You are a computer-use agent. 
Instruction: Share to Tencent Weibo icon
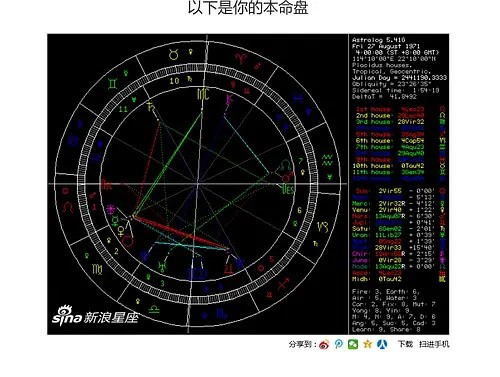339,344
